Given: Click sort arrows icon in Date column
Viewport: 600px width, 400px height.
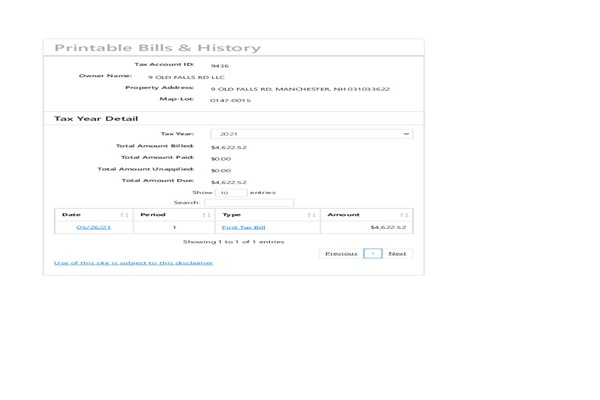Looking at the screenshot, I should point(124,215).
